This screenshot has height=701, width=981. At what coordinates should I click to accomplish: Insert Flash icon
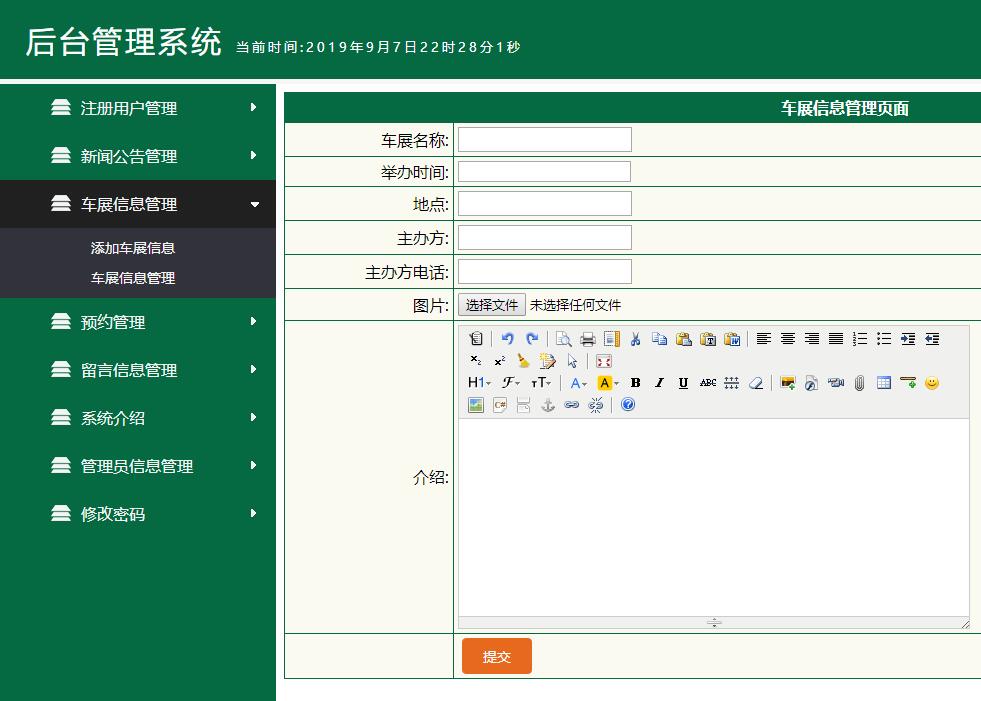[811, 383]
